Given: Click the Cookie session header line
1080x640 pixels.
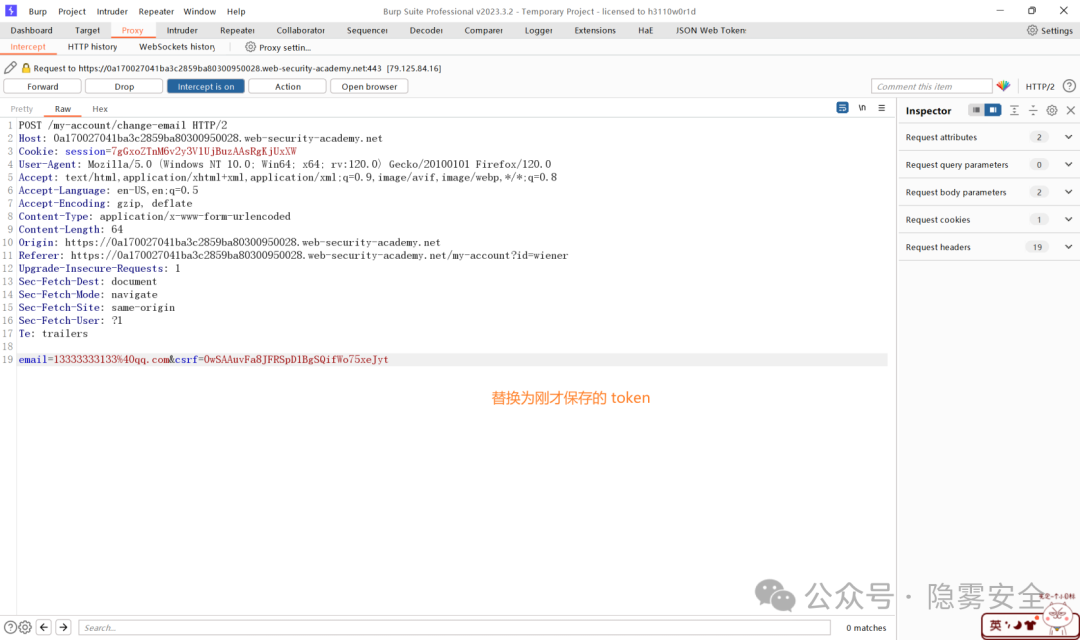Looking at the screenshot, I should (157, 151).
